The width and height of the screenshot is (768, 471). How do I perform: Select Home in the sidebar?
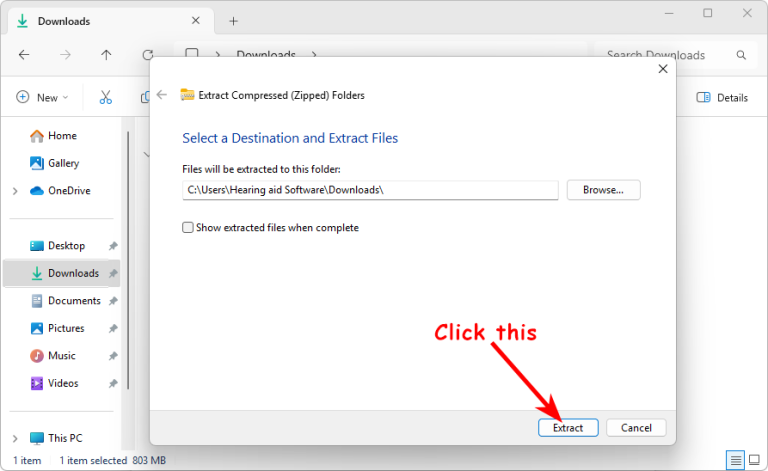pyautogui.click(x=61, y=136)
